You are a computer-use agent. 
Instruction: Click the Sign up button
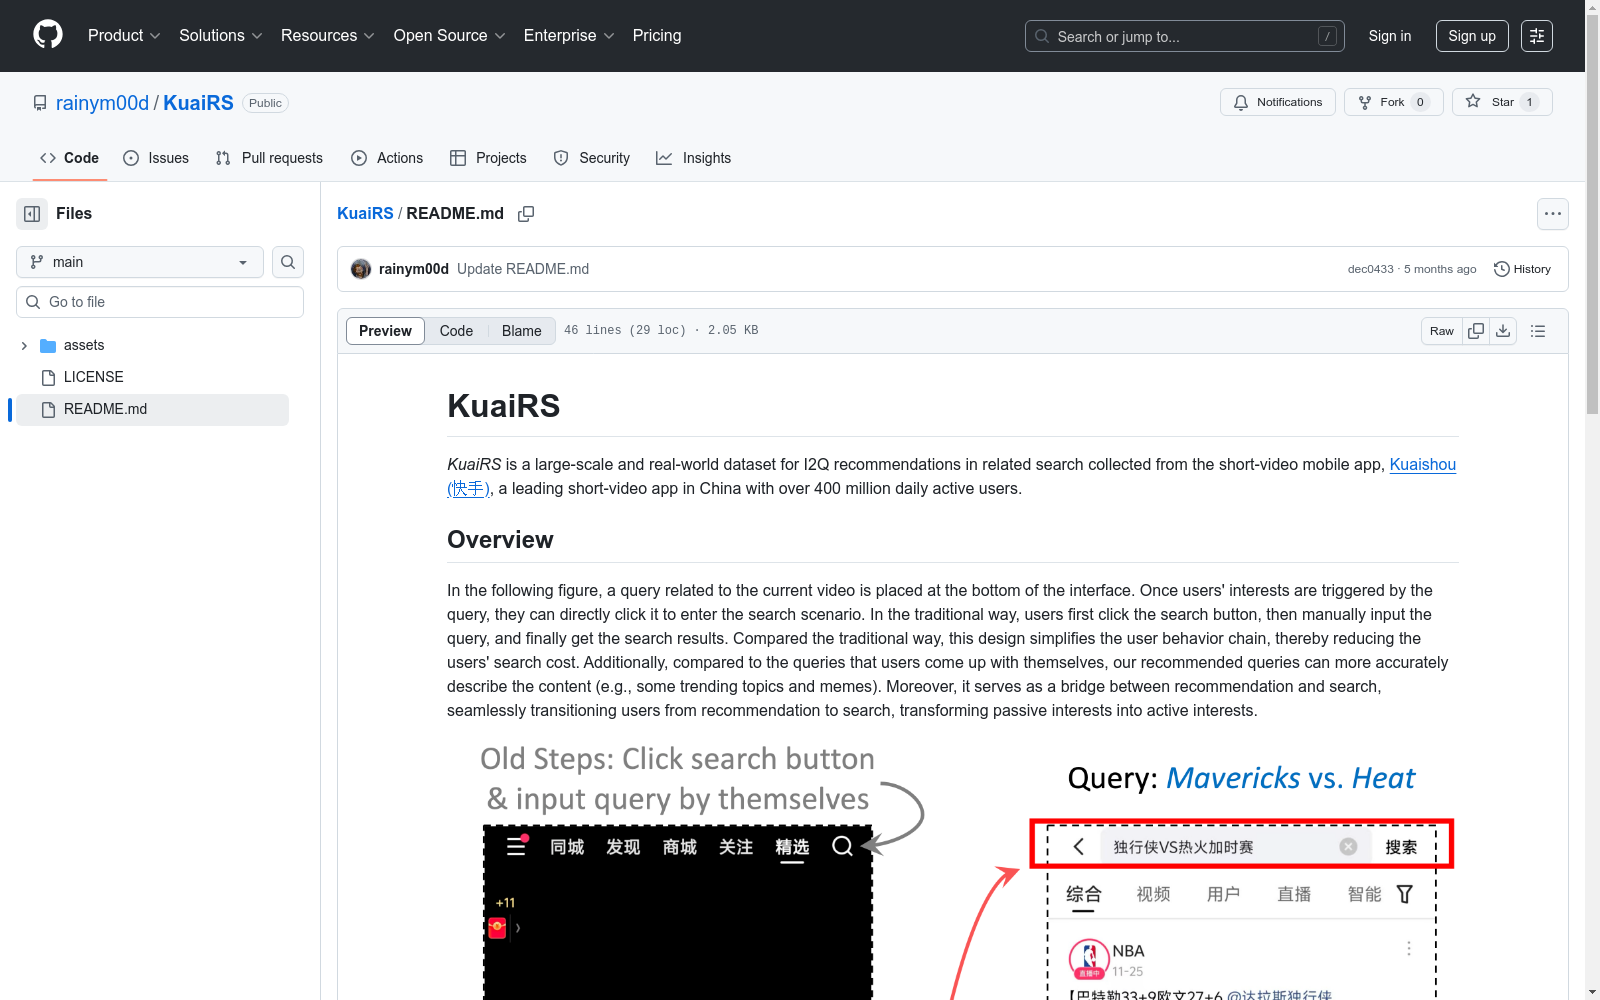tap(1471, 36)
